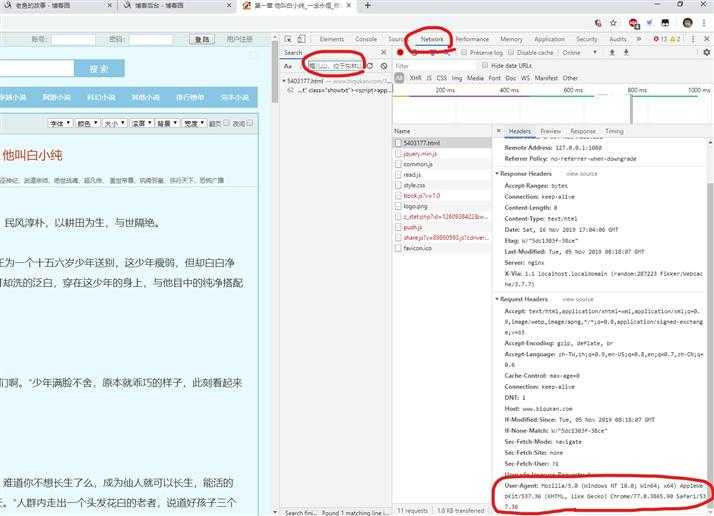The width and height of the screenshot is (714, 516).
Task: Collapse the Response Headers section
Action: point(497,174)
